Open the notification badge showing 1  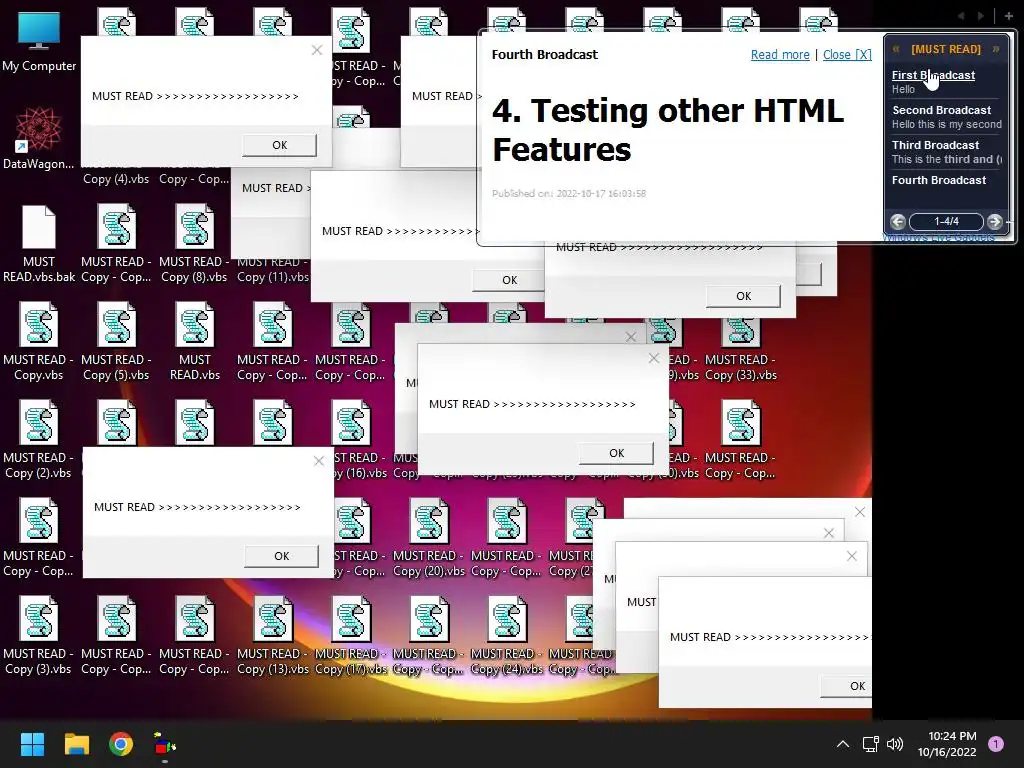click(x=995, y=744)
